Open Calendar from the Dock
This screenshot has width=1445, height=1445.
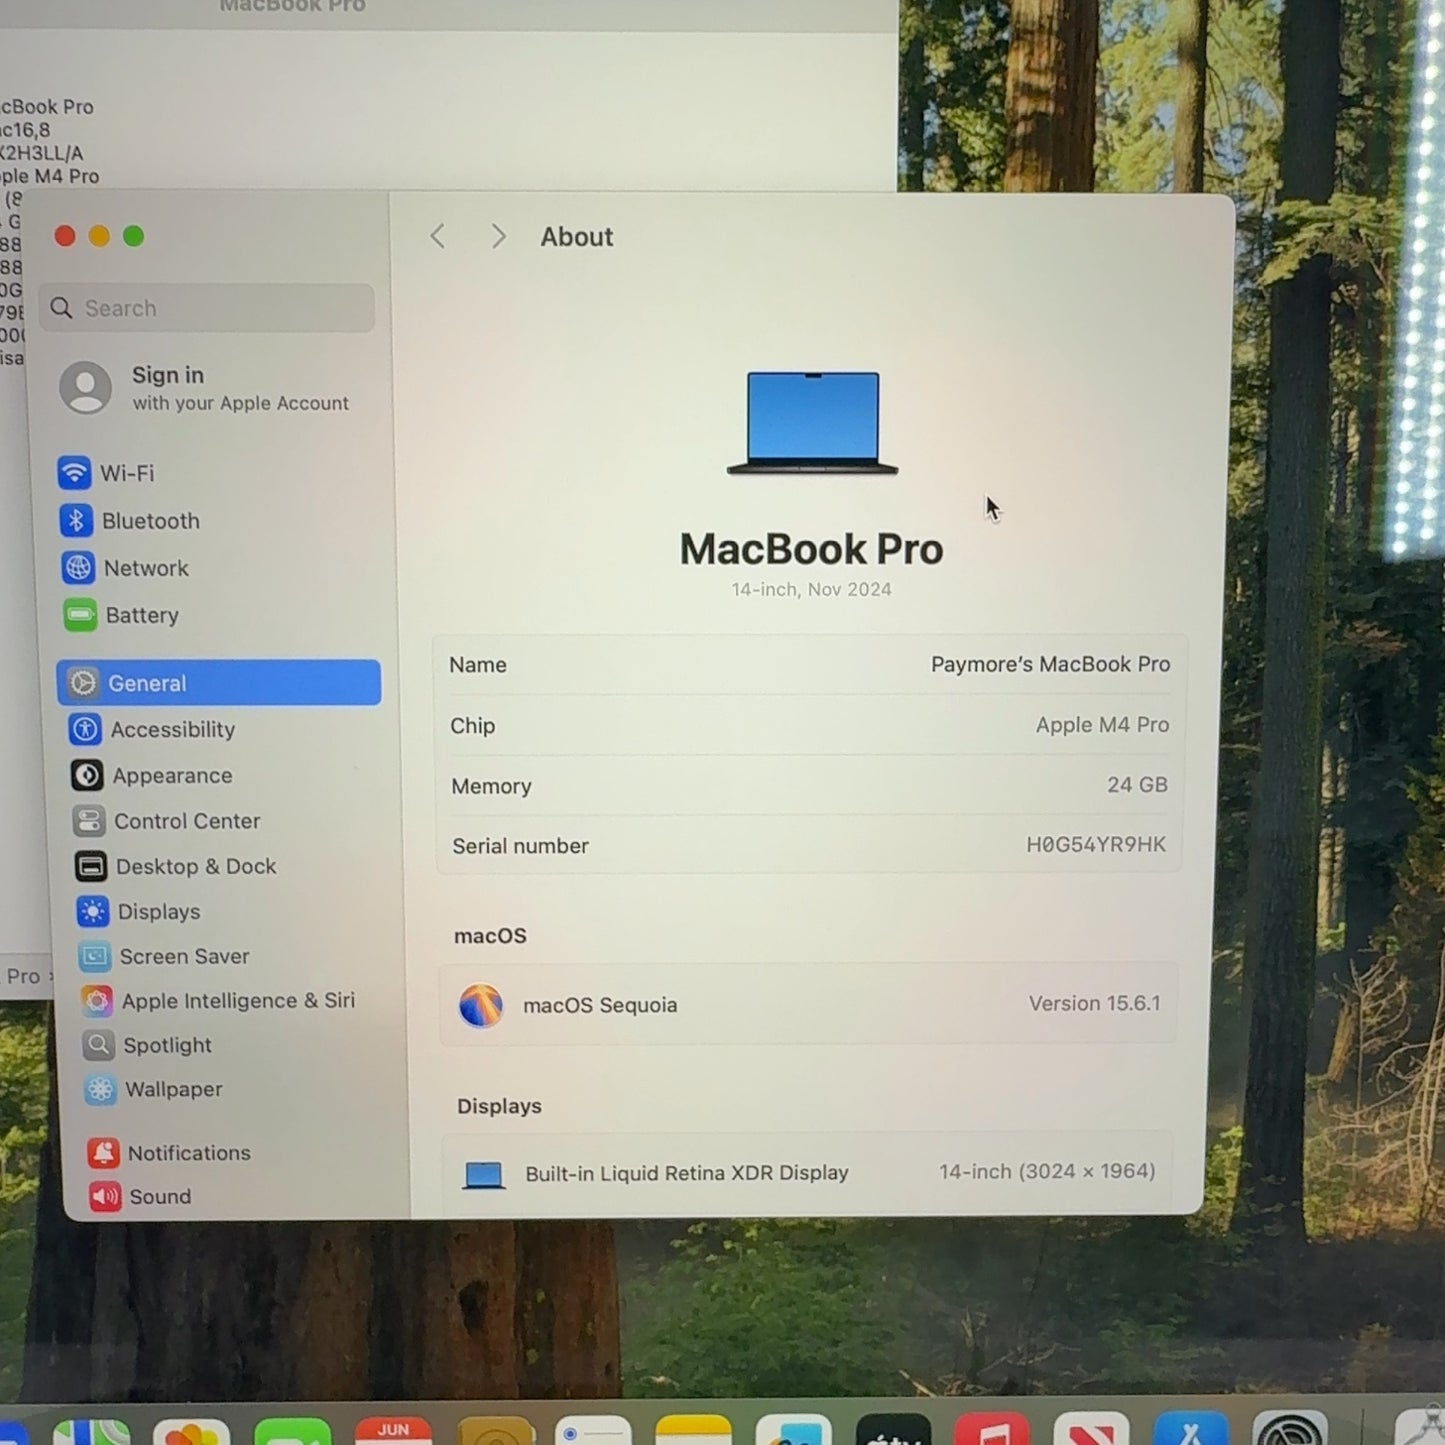coord(393,1431)
